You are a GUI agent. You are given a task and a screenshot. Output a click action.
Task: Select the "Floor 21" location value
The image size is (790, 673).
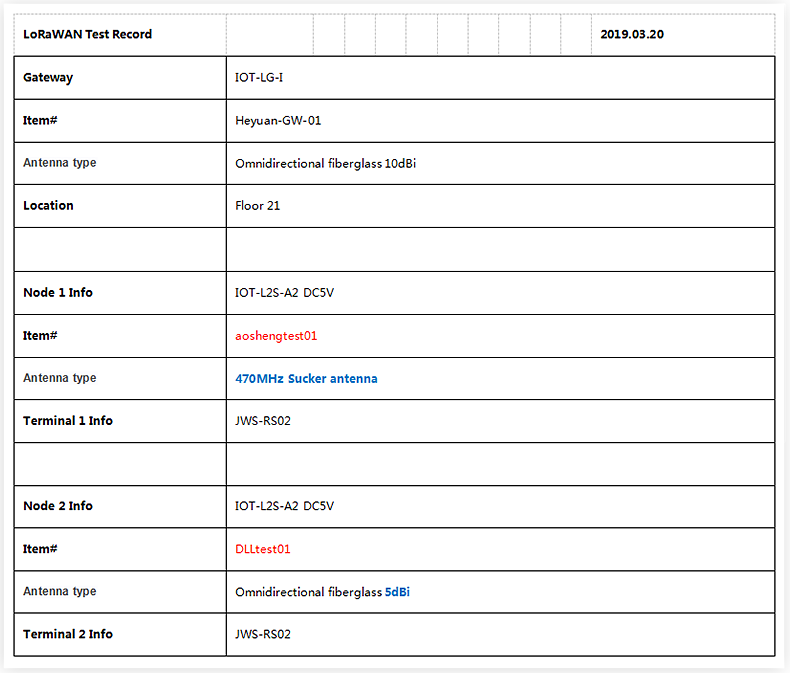(258, 206)
